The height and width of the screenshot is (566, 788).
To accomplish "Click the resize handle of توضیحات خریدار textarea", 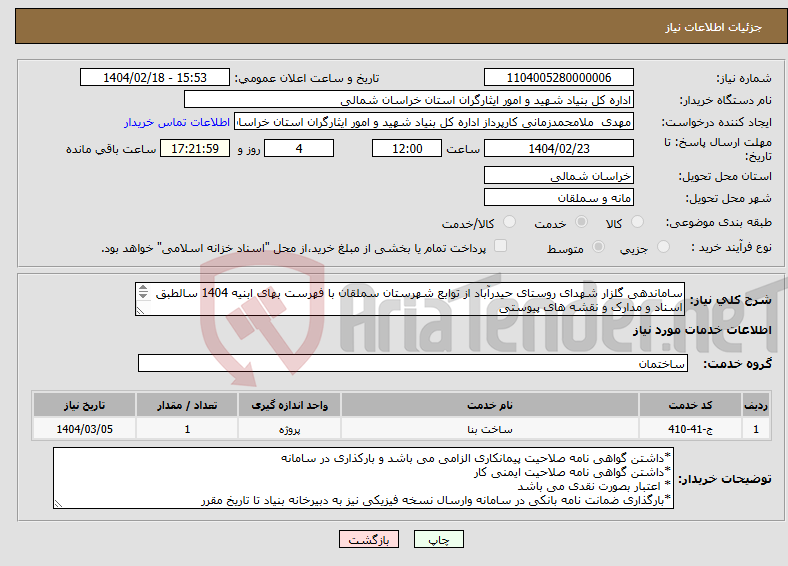I will 58,504.
